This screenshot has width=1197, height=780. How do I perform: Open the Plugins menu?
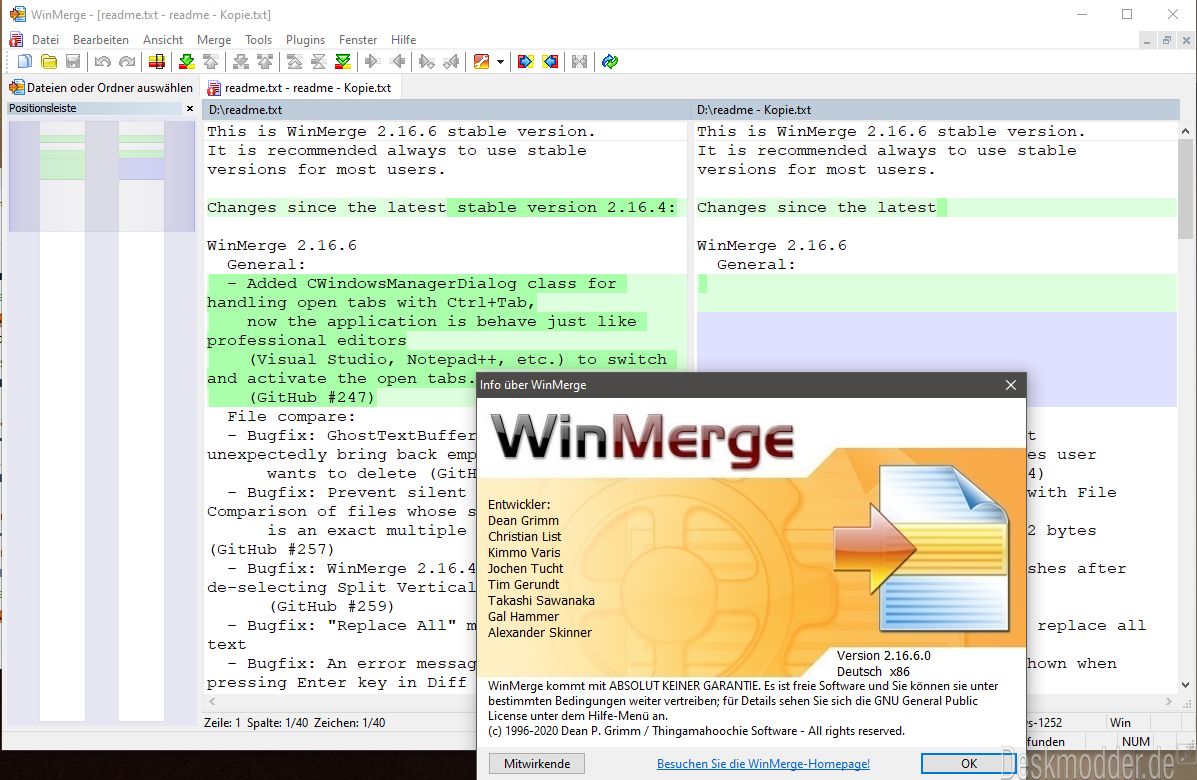(305, 40)
